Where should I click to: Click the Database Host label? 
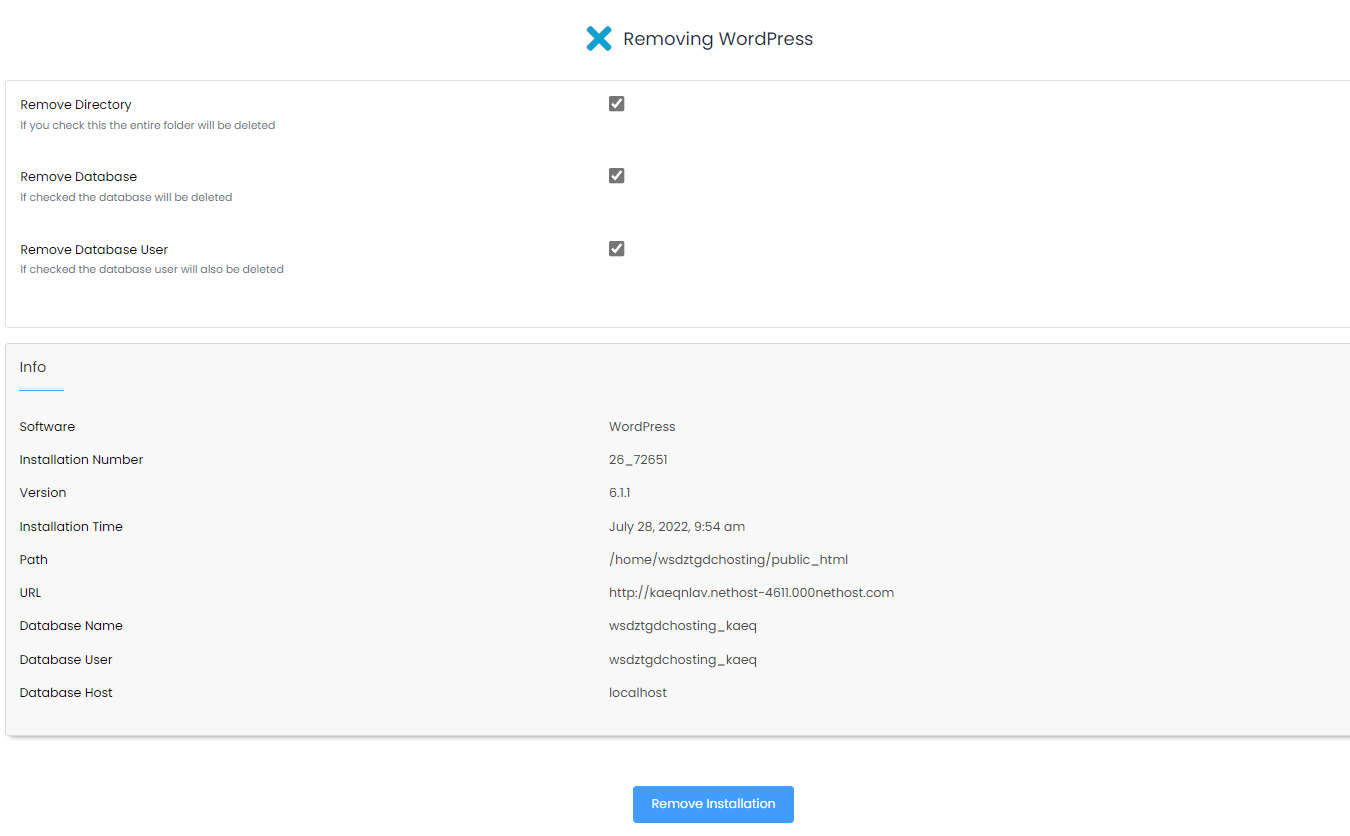click(x=66, y=693)
